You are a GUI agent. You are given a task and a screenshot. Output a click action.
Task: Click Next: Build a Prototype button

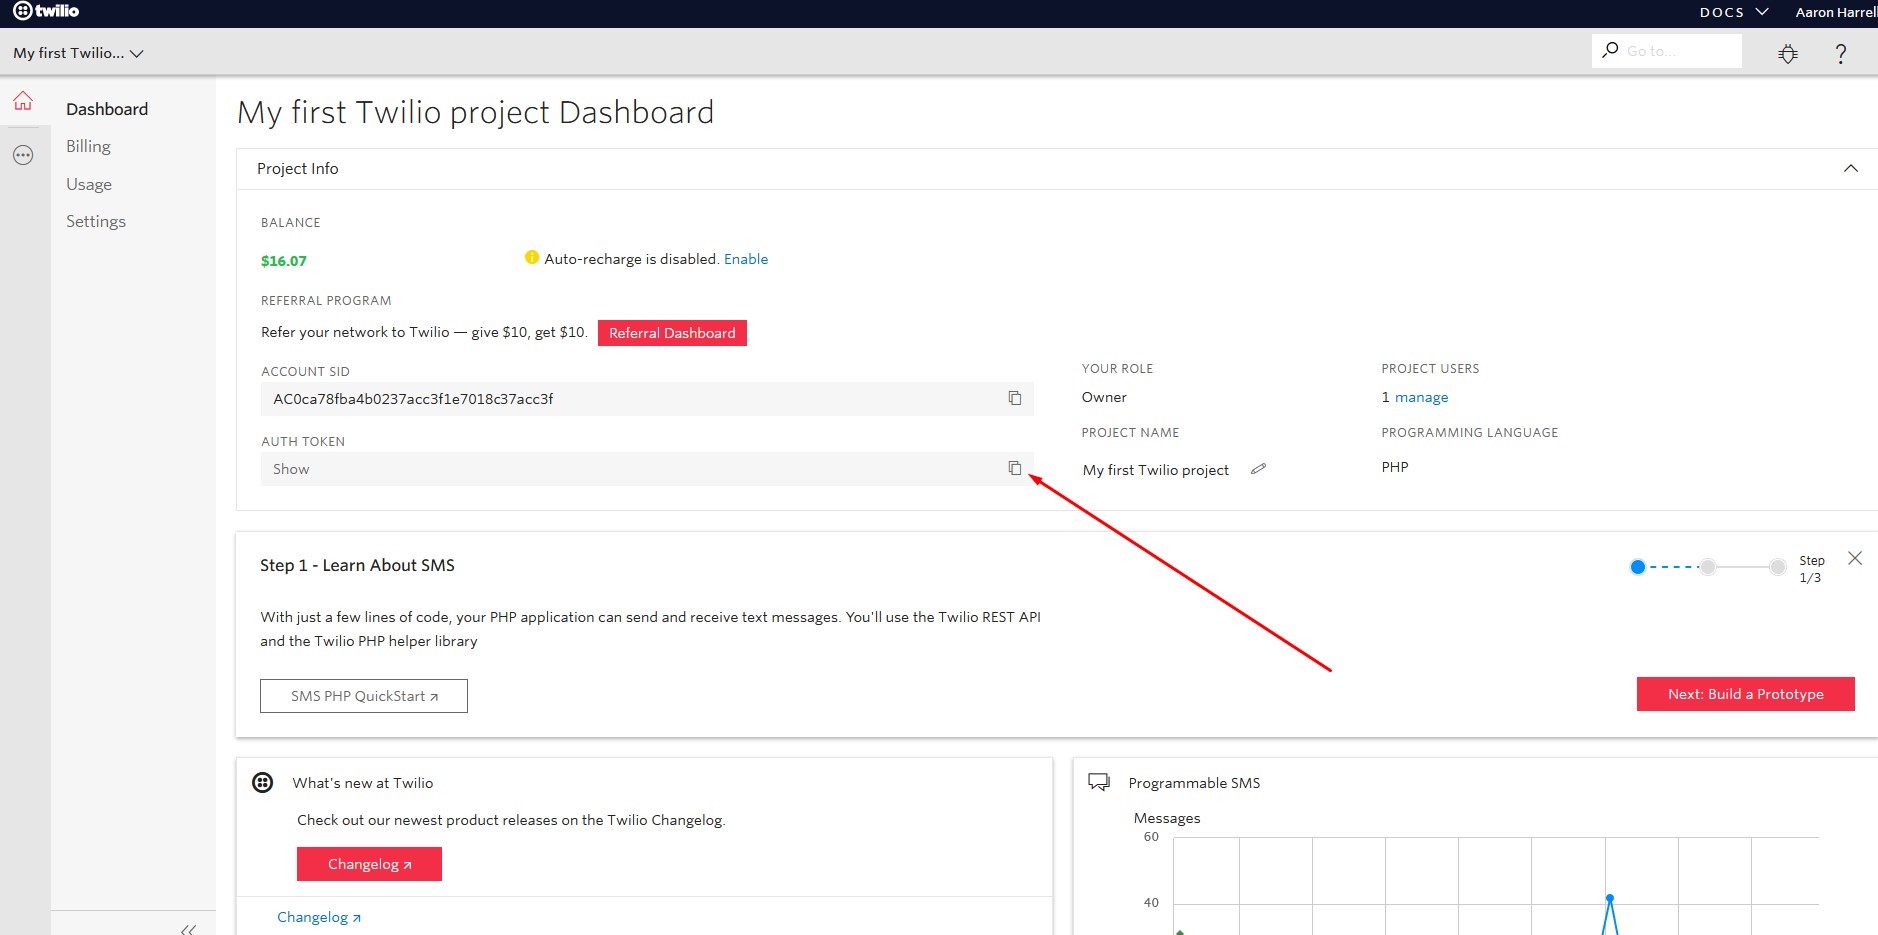click(1744, 694)
